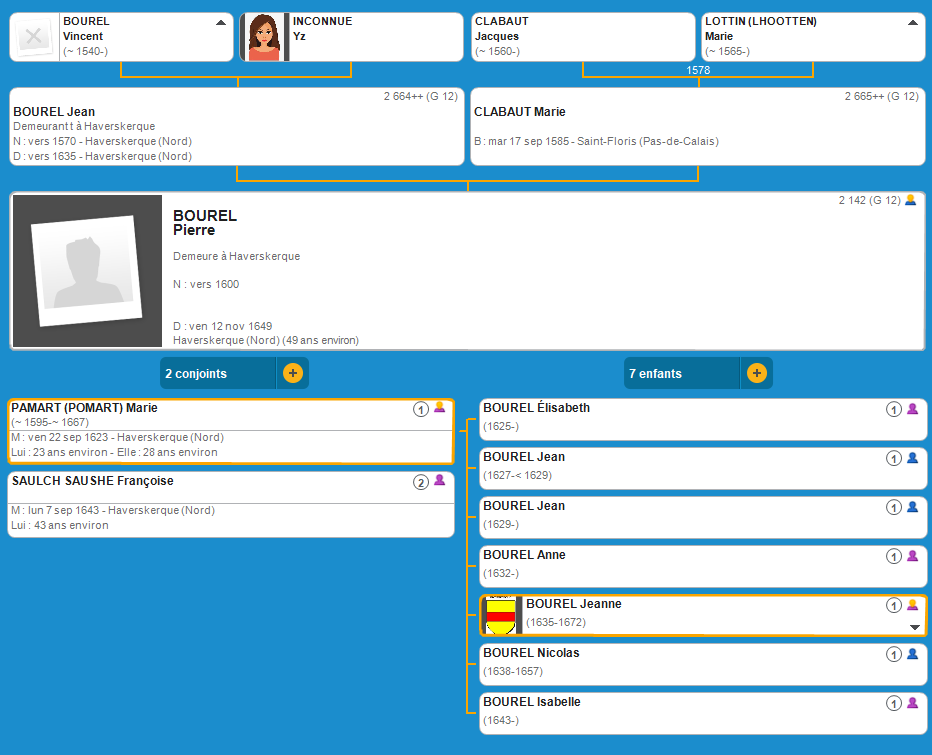Click the person icon on Bourel Élisabeth's row

pyautogui.click(x=911, y=409)
